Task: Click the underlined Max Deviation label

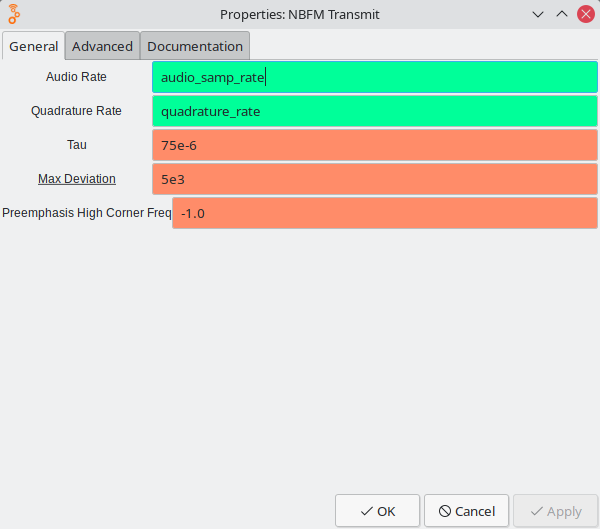Action: pyautogui.click(x=77, y=179)
